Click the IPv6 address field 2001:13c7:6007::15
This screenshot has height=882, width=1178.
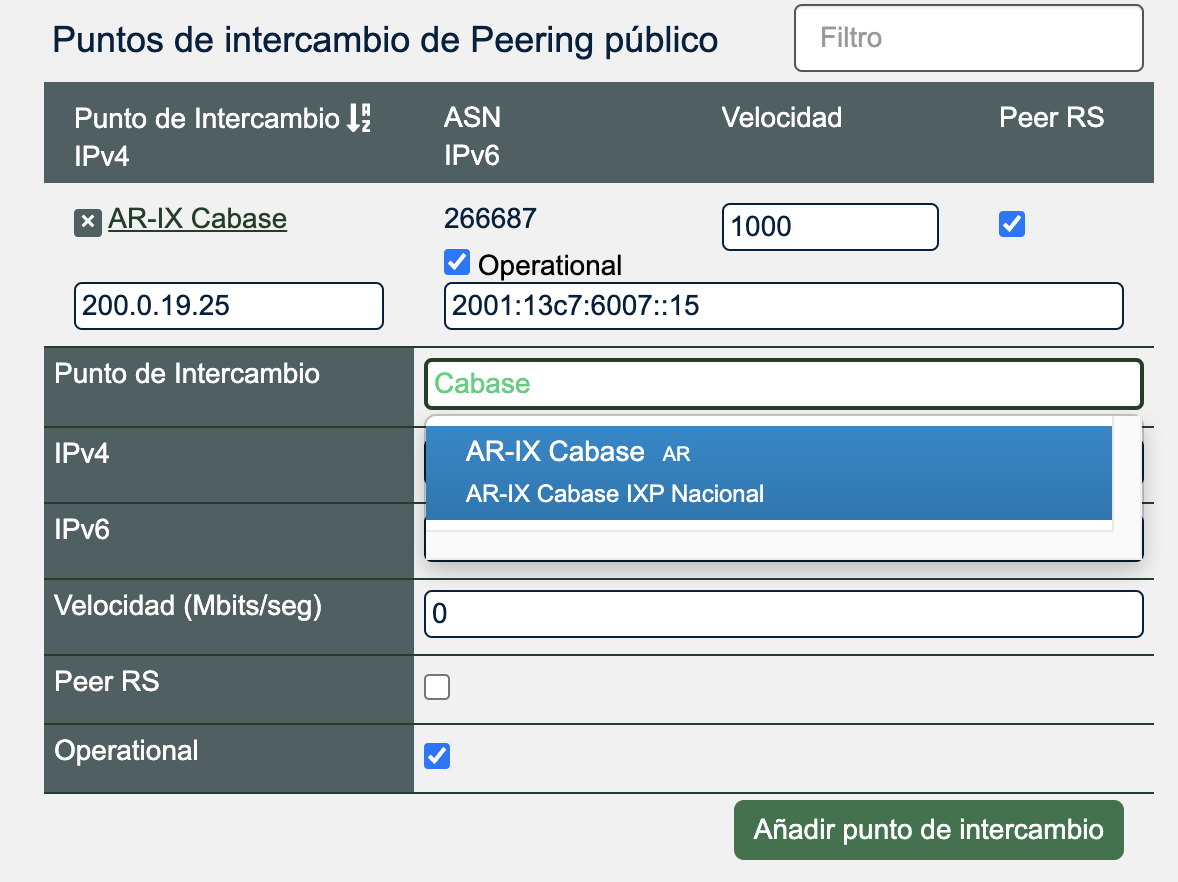(783, 306)
